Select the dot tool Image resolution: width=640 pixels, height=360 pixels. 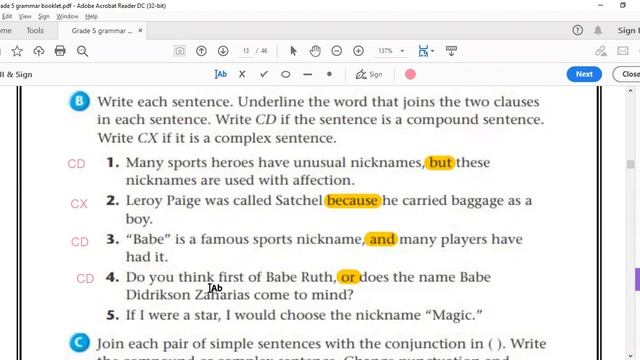[329, 74]
